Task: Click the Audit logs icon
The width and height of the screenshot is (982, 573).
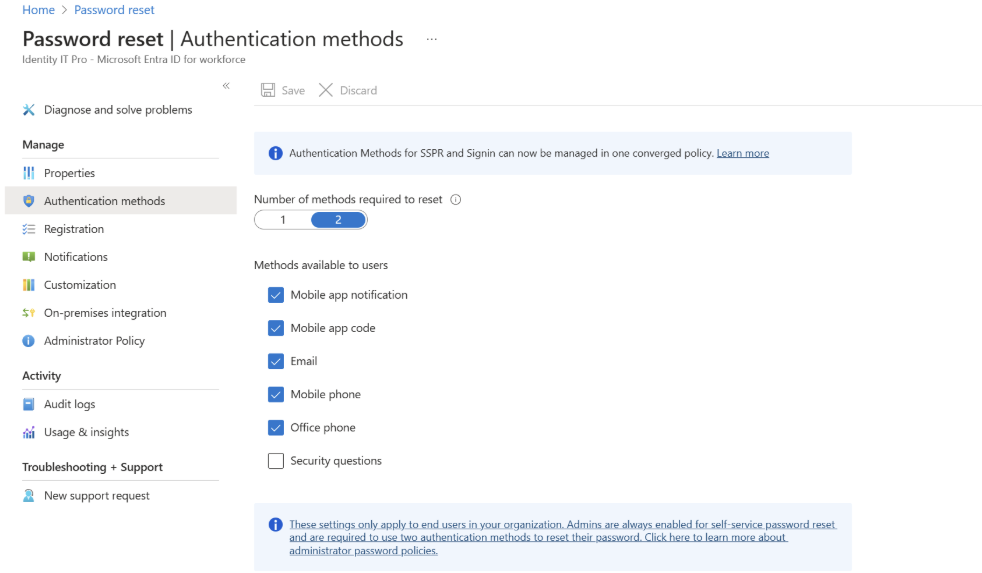Action: point(29,404)
